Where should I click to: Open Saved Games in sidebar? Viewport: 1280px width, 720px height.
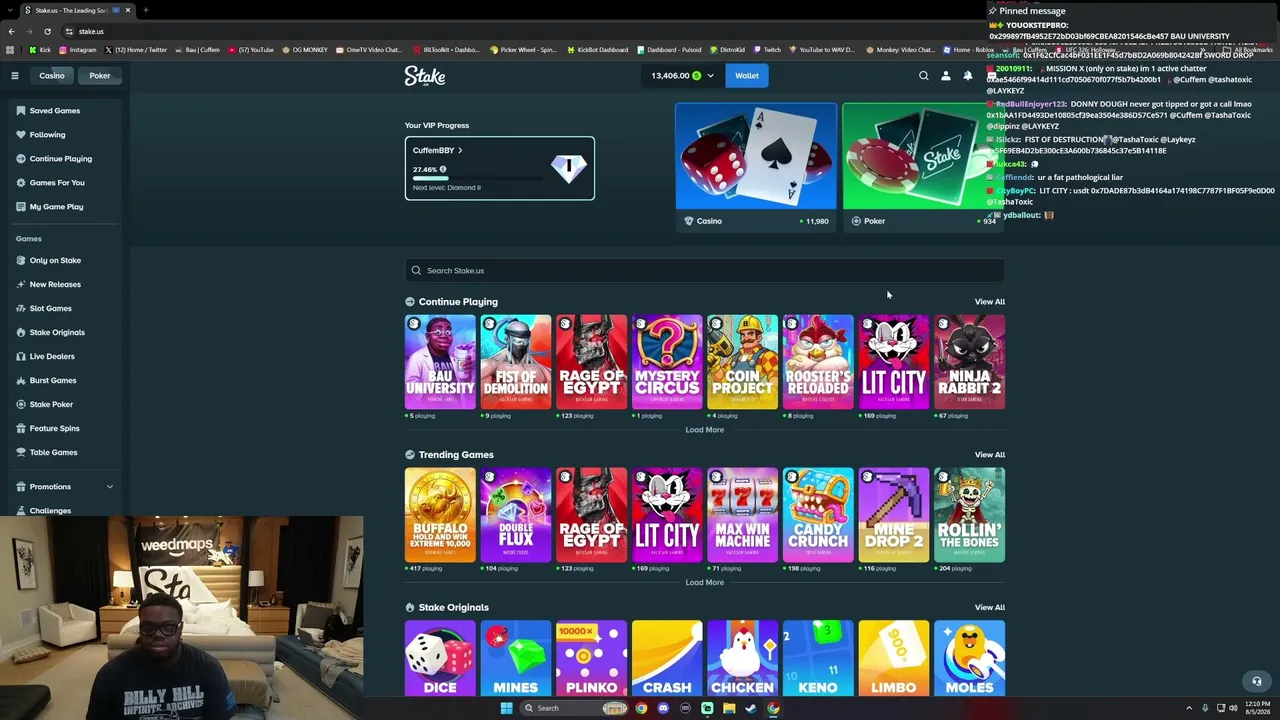click(65, 111)
